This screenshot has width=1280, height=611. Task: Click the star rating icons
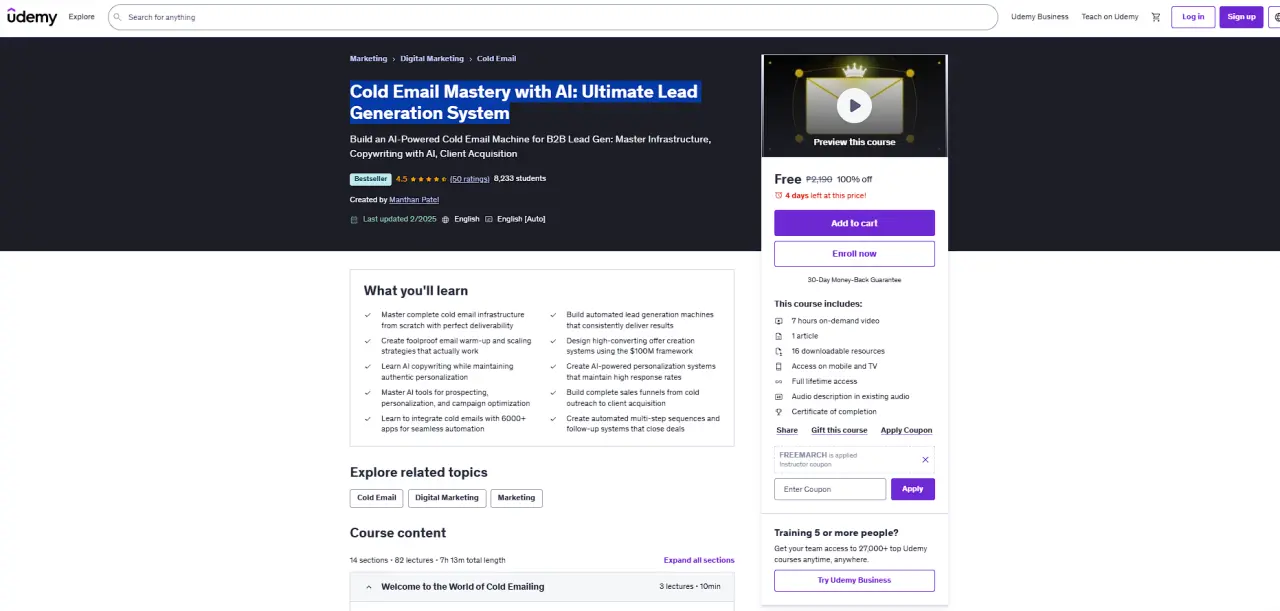(x=427, y=179)
